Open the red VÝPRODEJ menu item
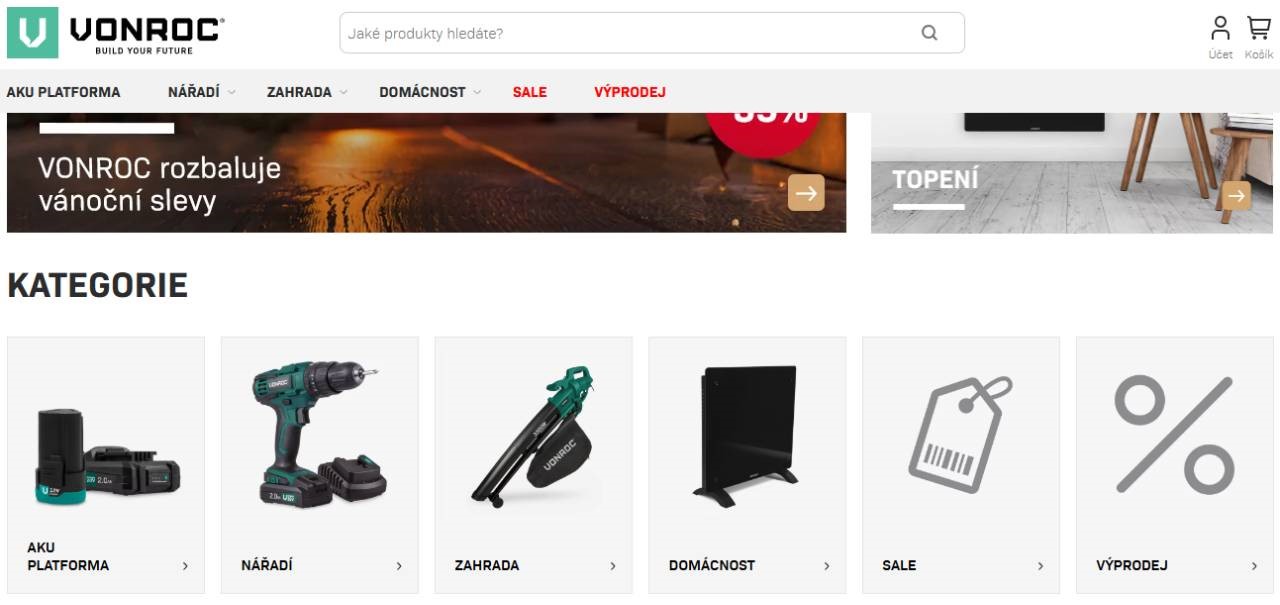1280x605 pixels. (630, 92)
